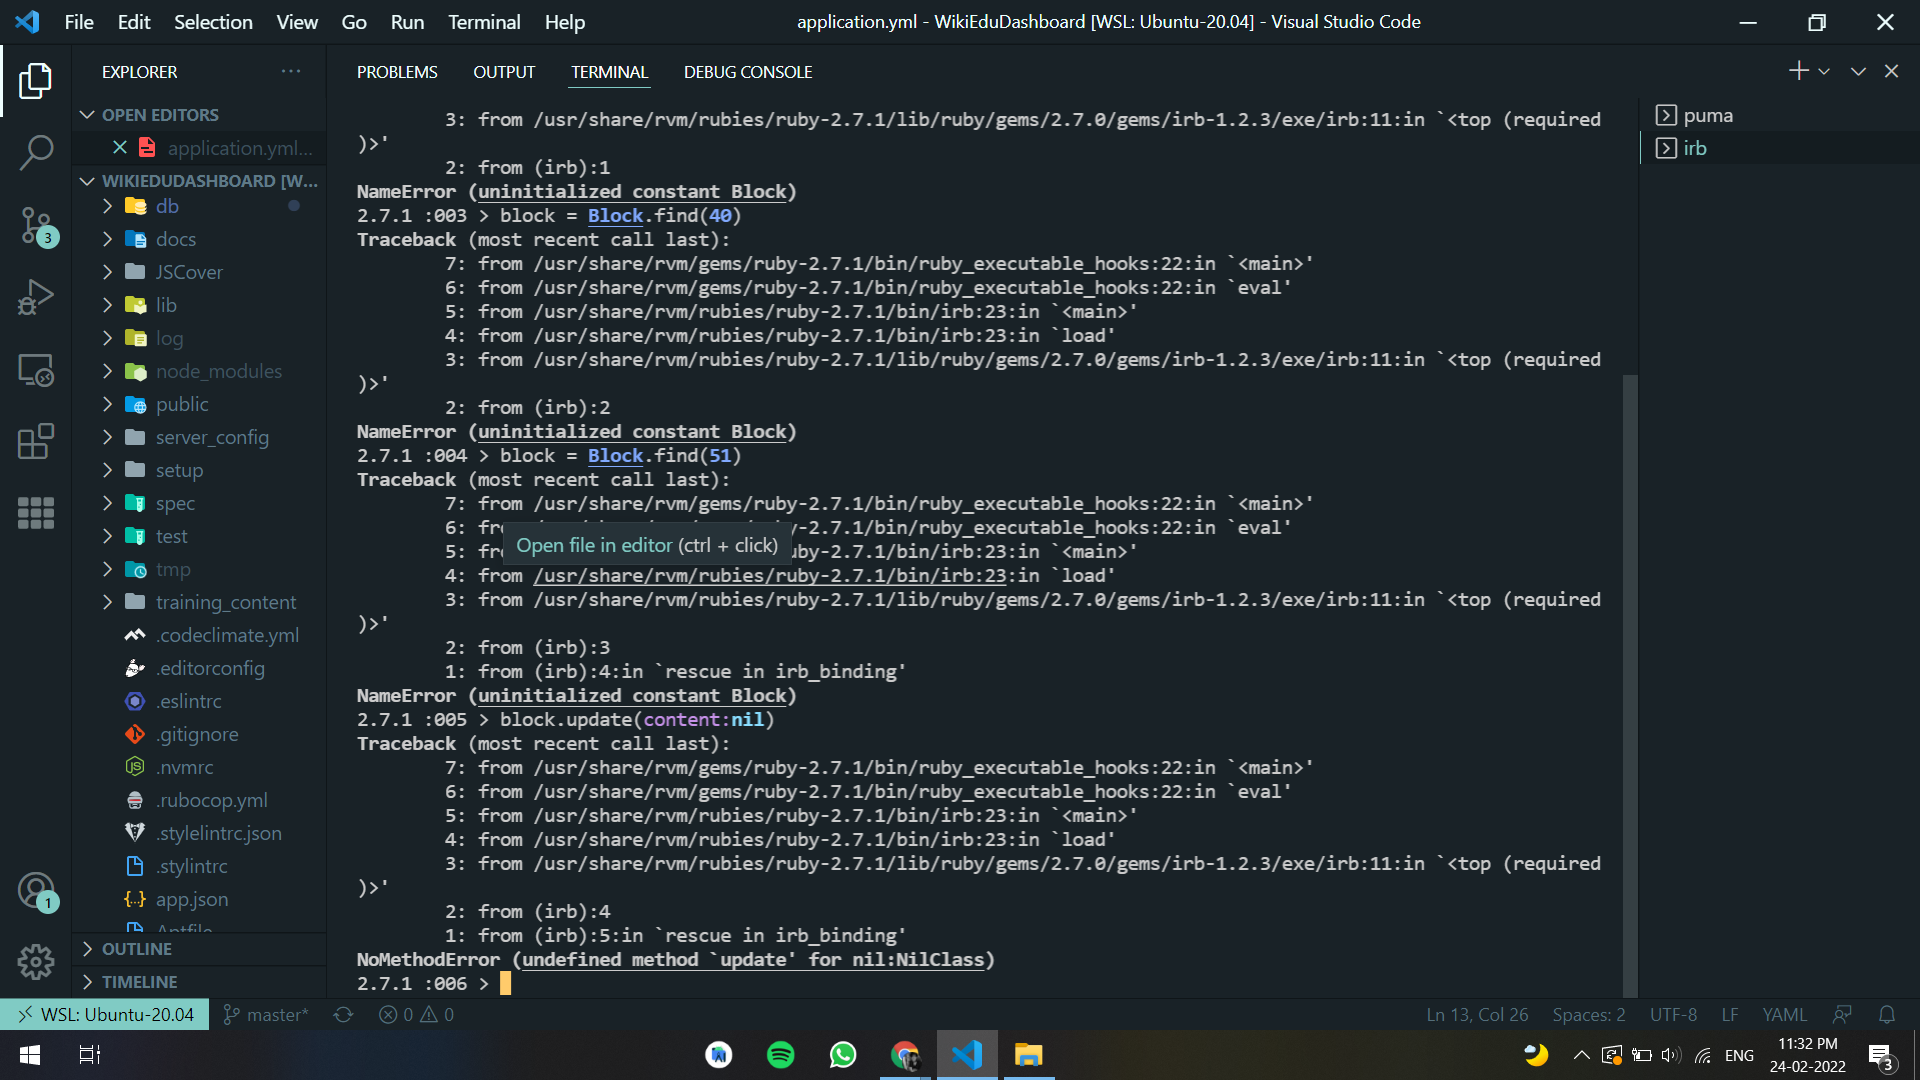Open the launch profile dropdown next to plus
Image resolution: width=1920 pixels, height=1080 pixels.
click(x=1824, y=71)
